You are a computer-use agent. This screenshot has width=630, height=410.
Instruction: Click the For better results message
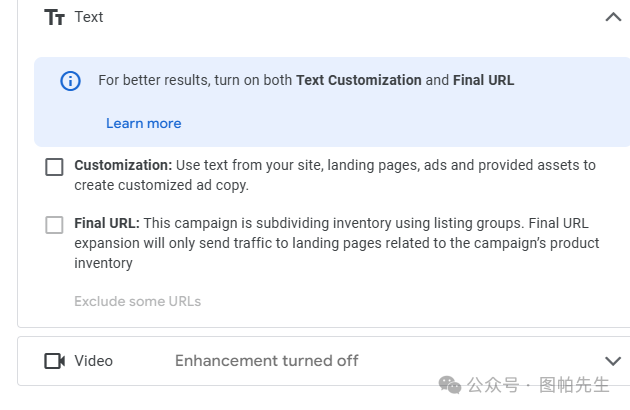[x=306, y=80]
